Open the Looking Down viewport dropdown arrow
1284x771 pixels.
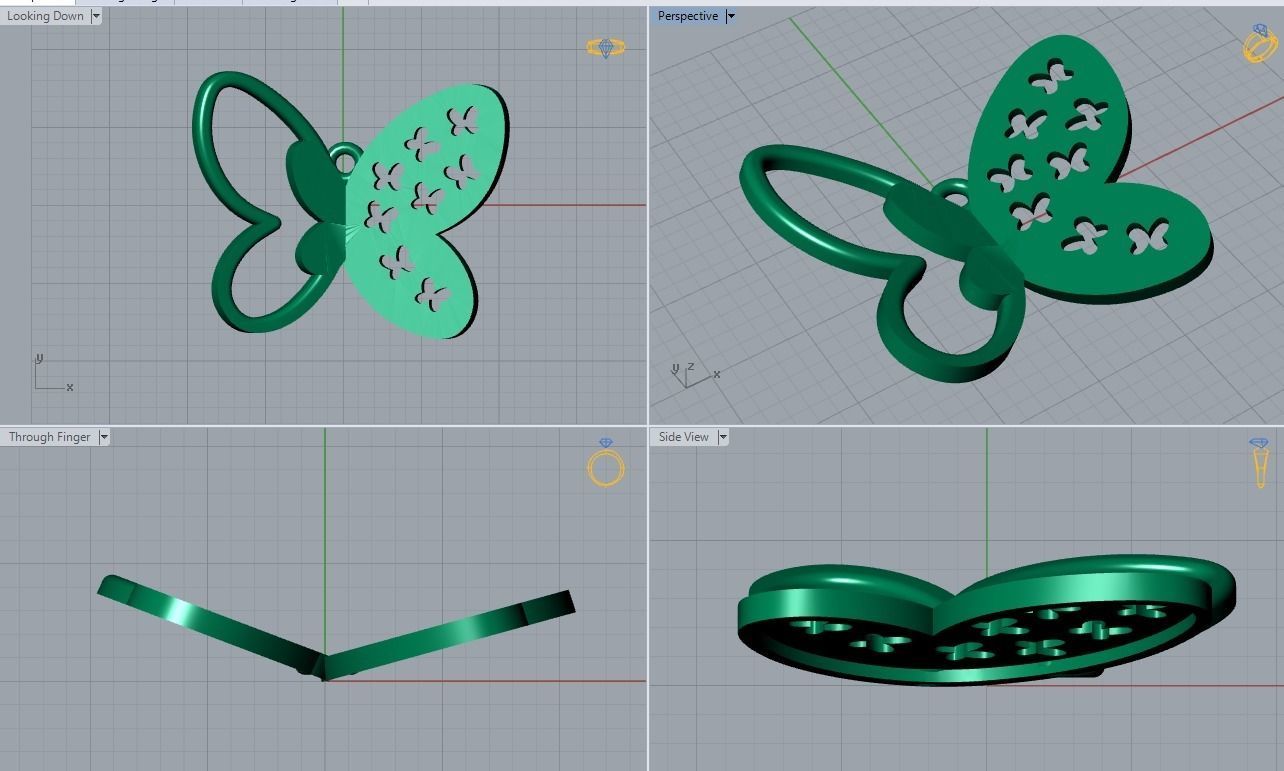(96, 16)
